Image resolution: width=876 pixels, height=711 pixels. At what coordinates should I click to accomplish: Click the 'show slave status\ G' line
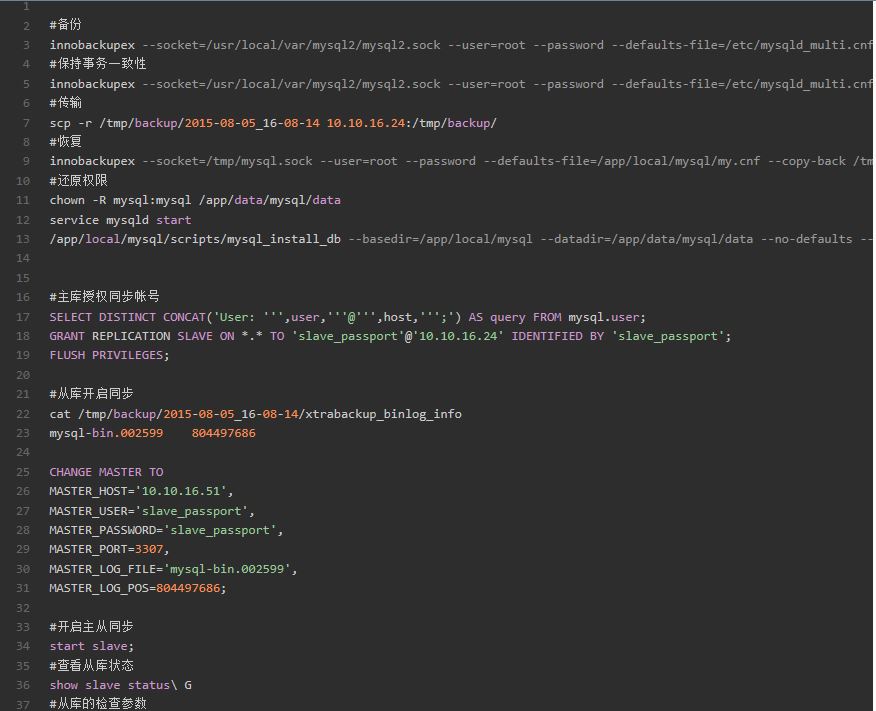pyautogui.click(x=120, y=685)
